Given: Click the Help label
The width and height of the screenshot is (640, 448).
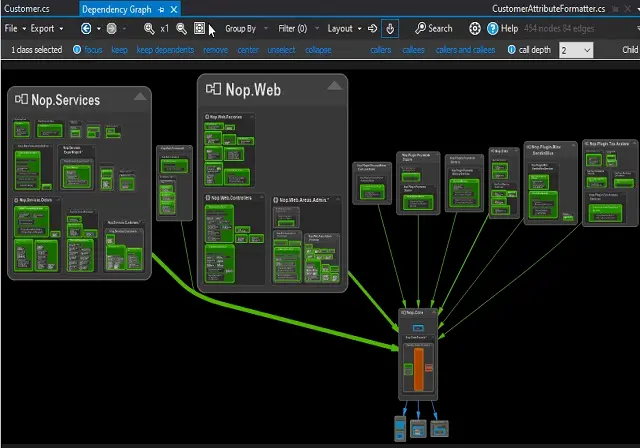Looking at the screenshot, I should point(509,29).
